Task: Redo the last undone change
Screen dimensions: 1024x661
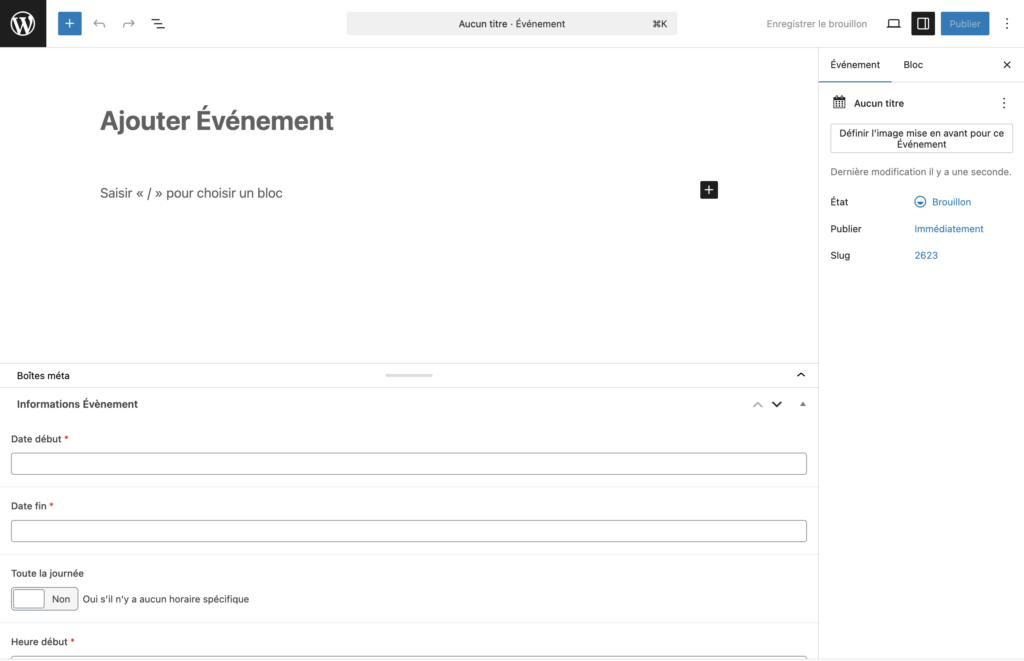Action: click(129, 24)
